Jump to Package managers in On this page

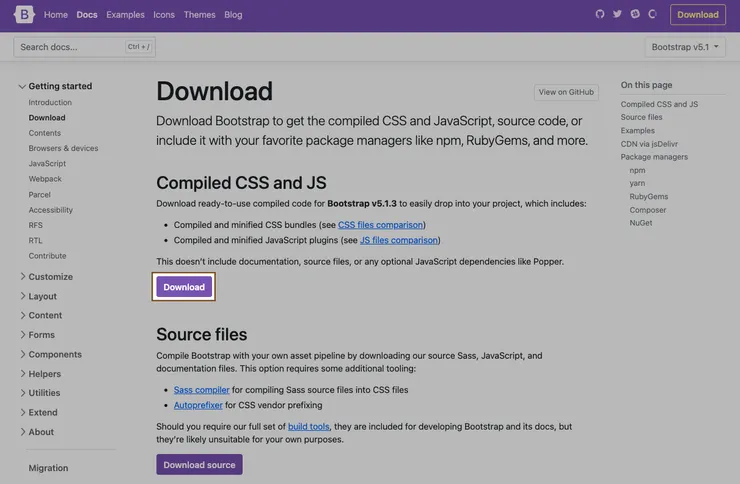tap(654, 157)
